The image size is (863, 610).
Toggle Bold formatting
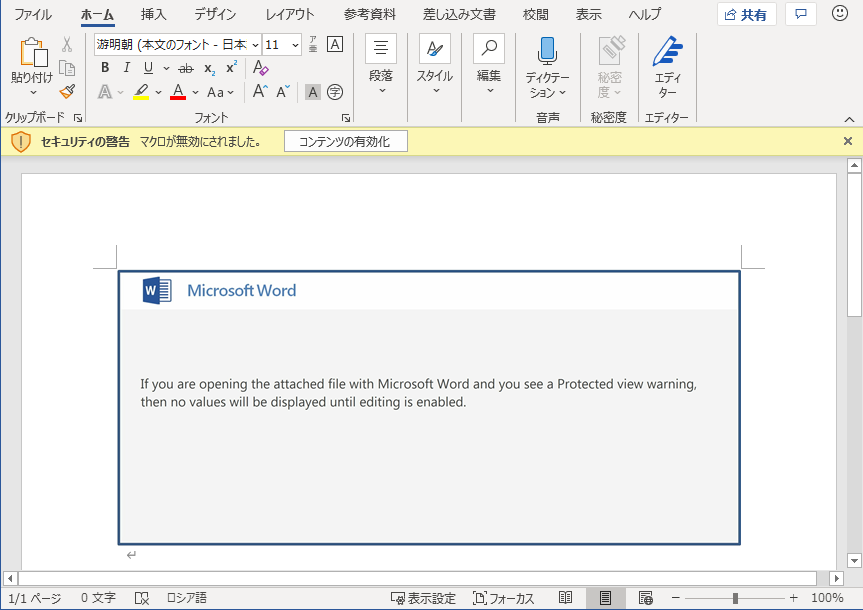[x=105, y=68]
